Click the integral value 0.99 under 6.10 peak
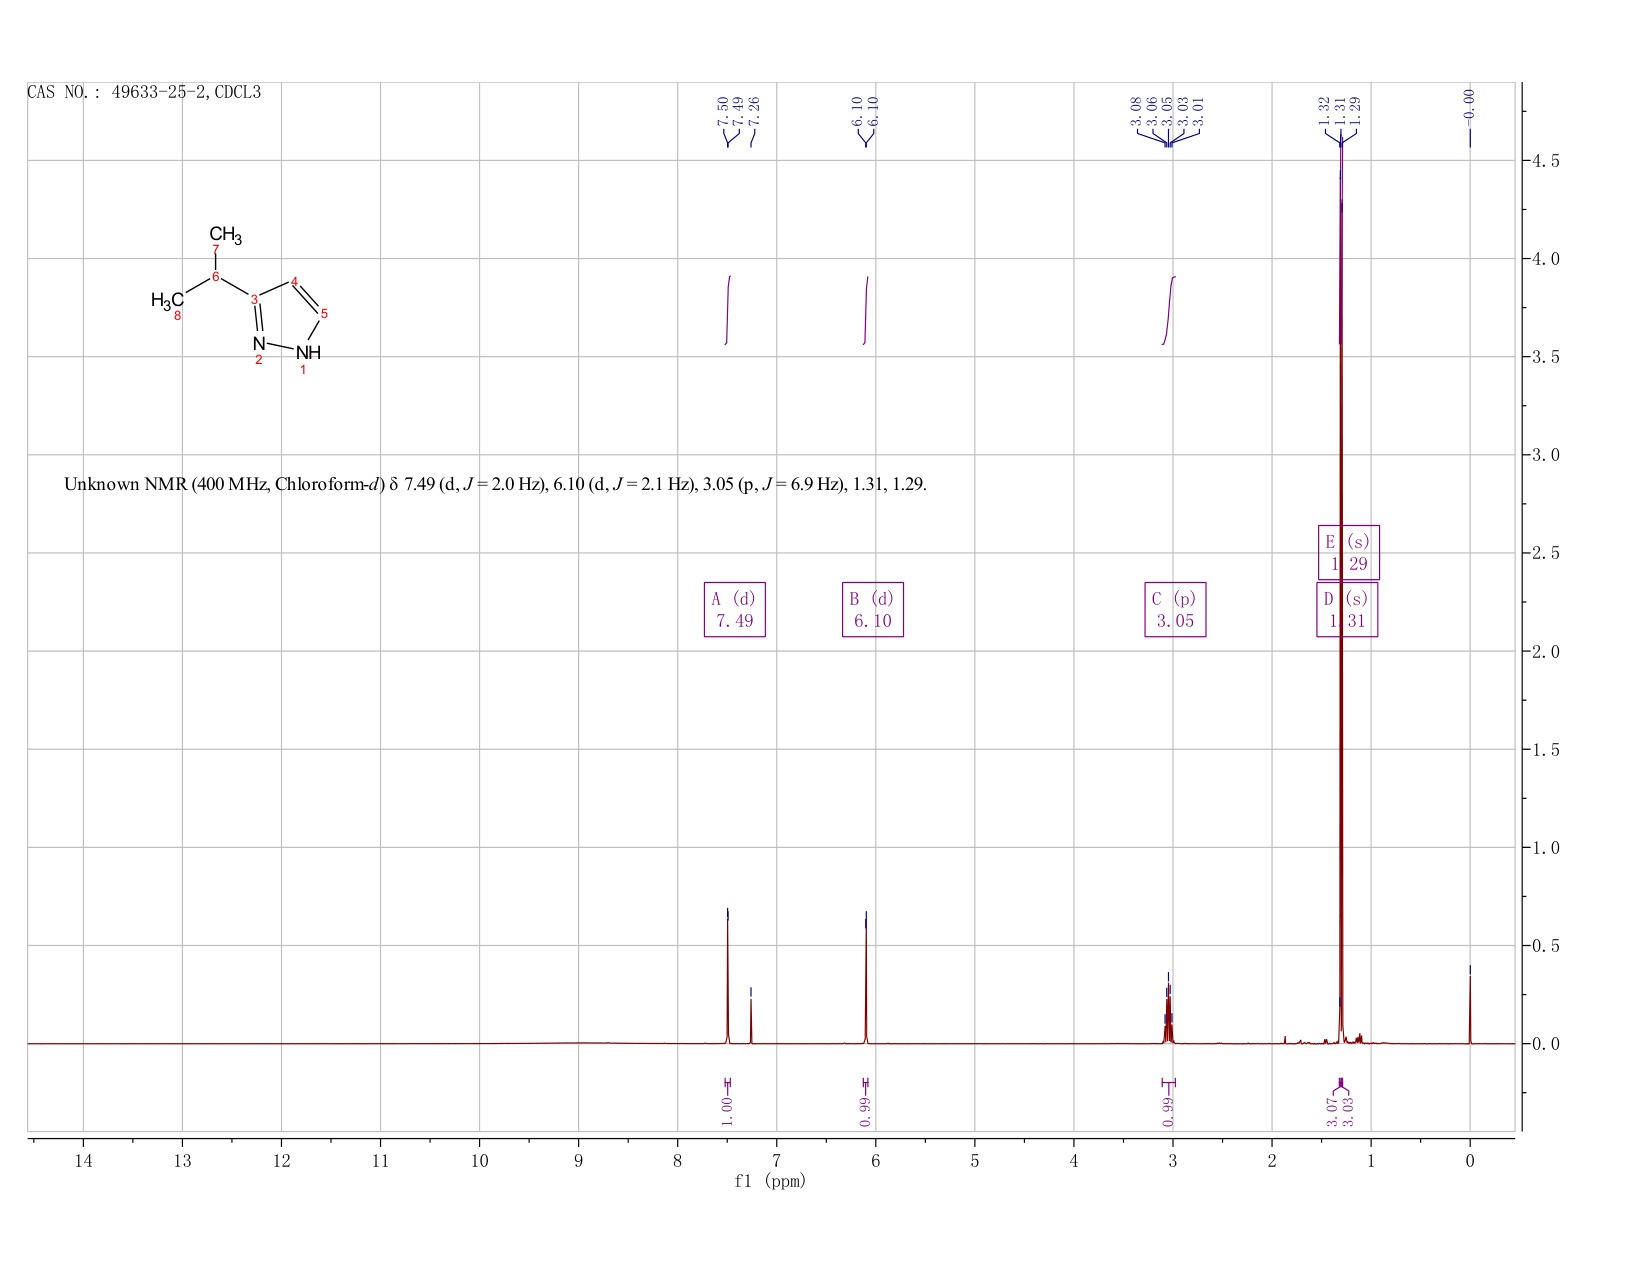This screenshot has height=1275, width=1650. coord(865,1110)
